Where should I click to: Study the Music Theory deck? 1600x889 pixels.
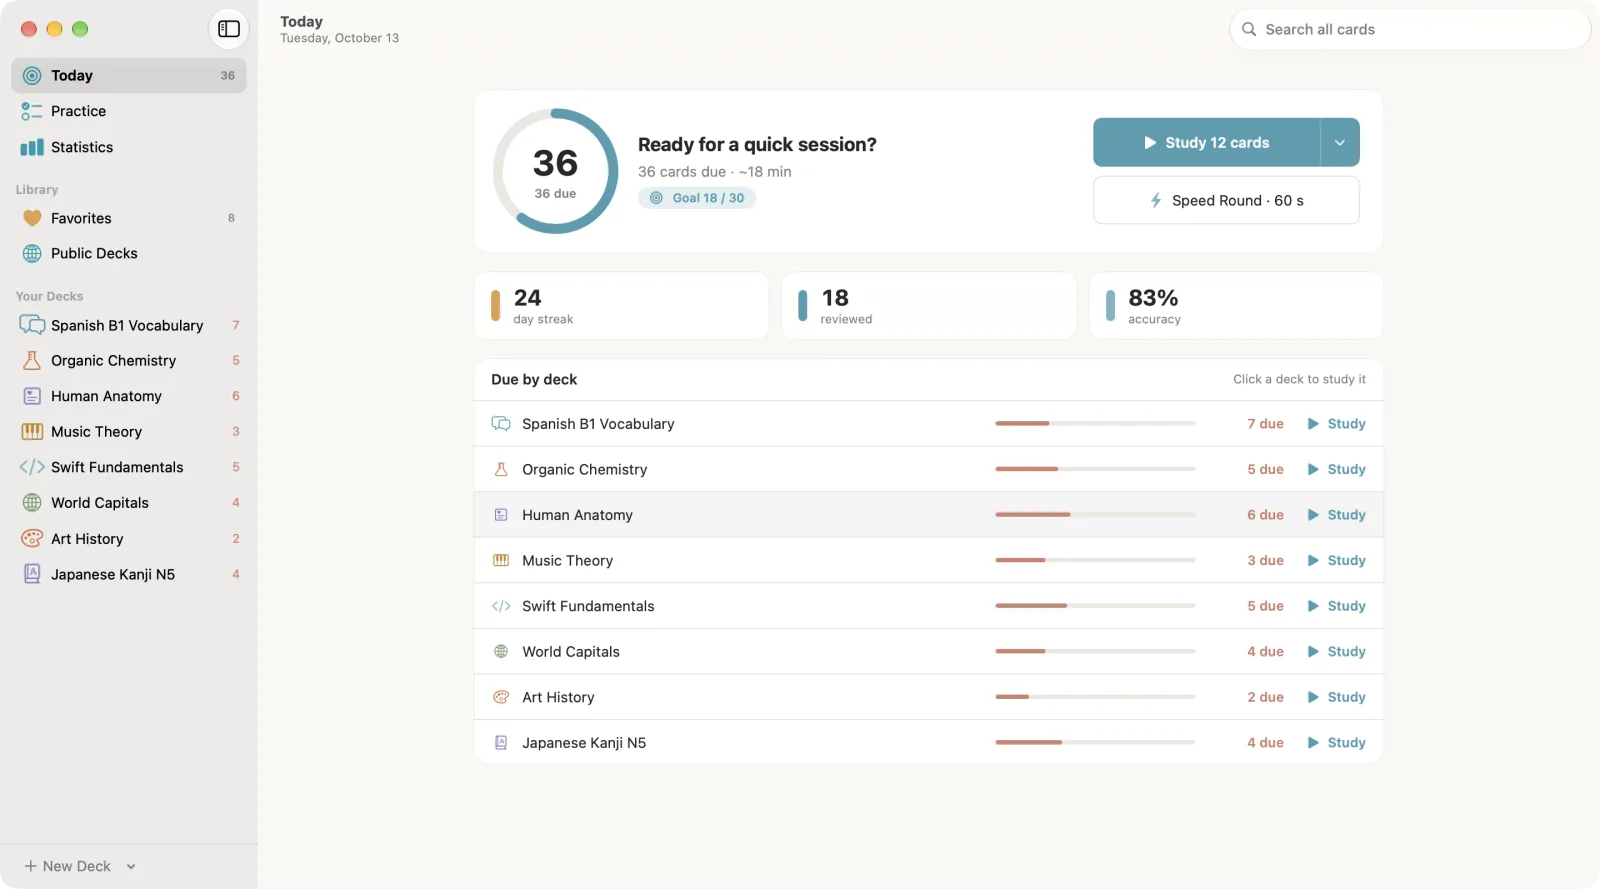click(1336, 561)
